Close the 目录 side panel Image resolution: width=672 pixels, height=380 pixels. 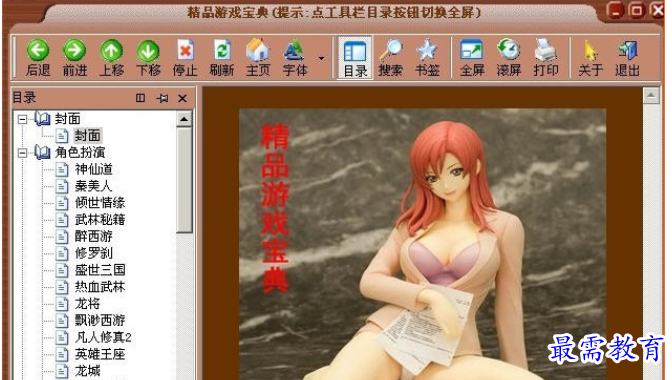[x=183, y=98]
